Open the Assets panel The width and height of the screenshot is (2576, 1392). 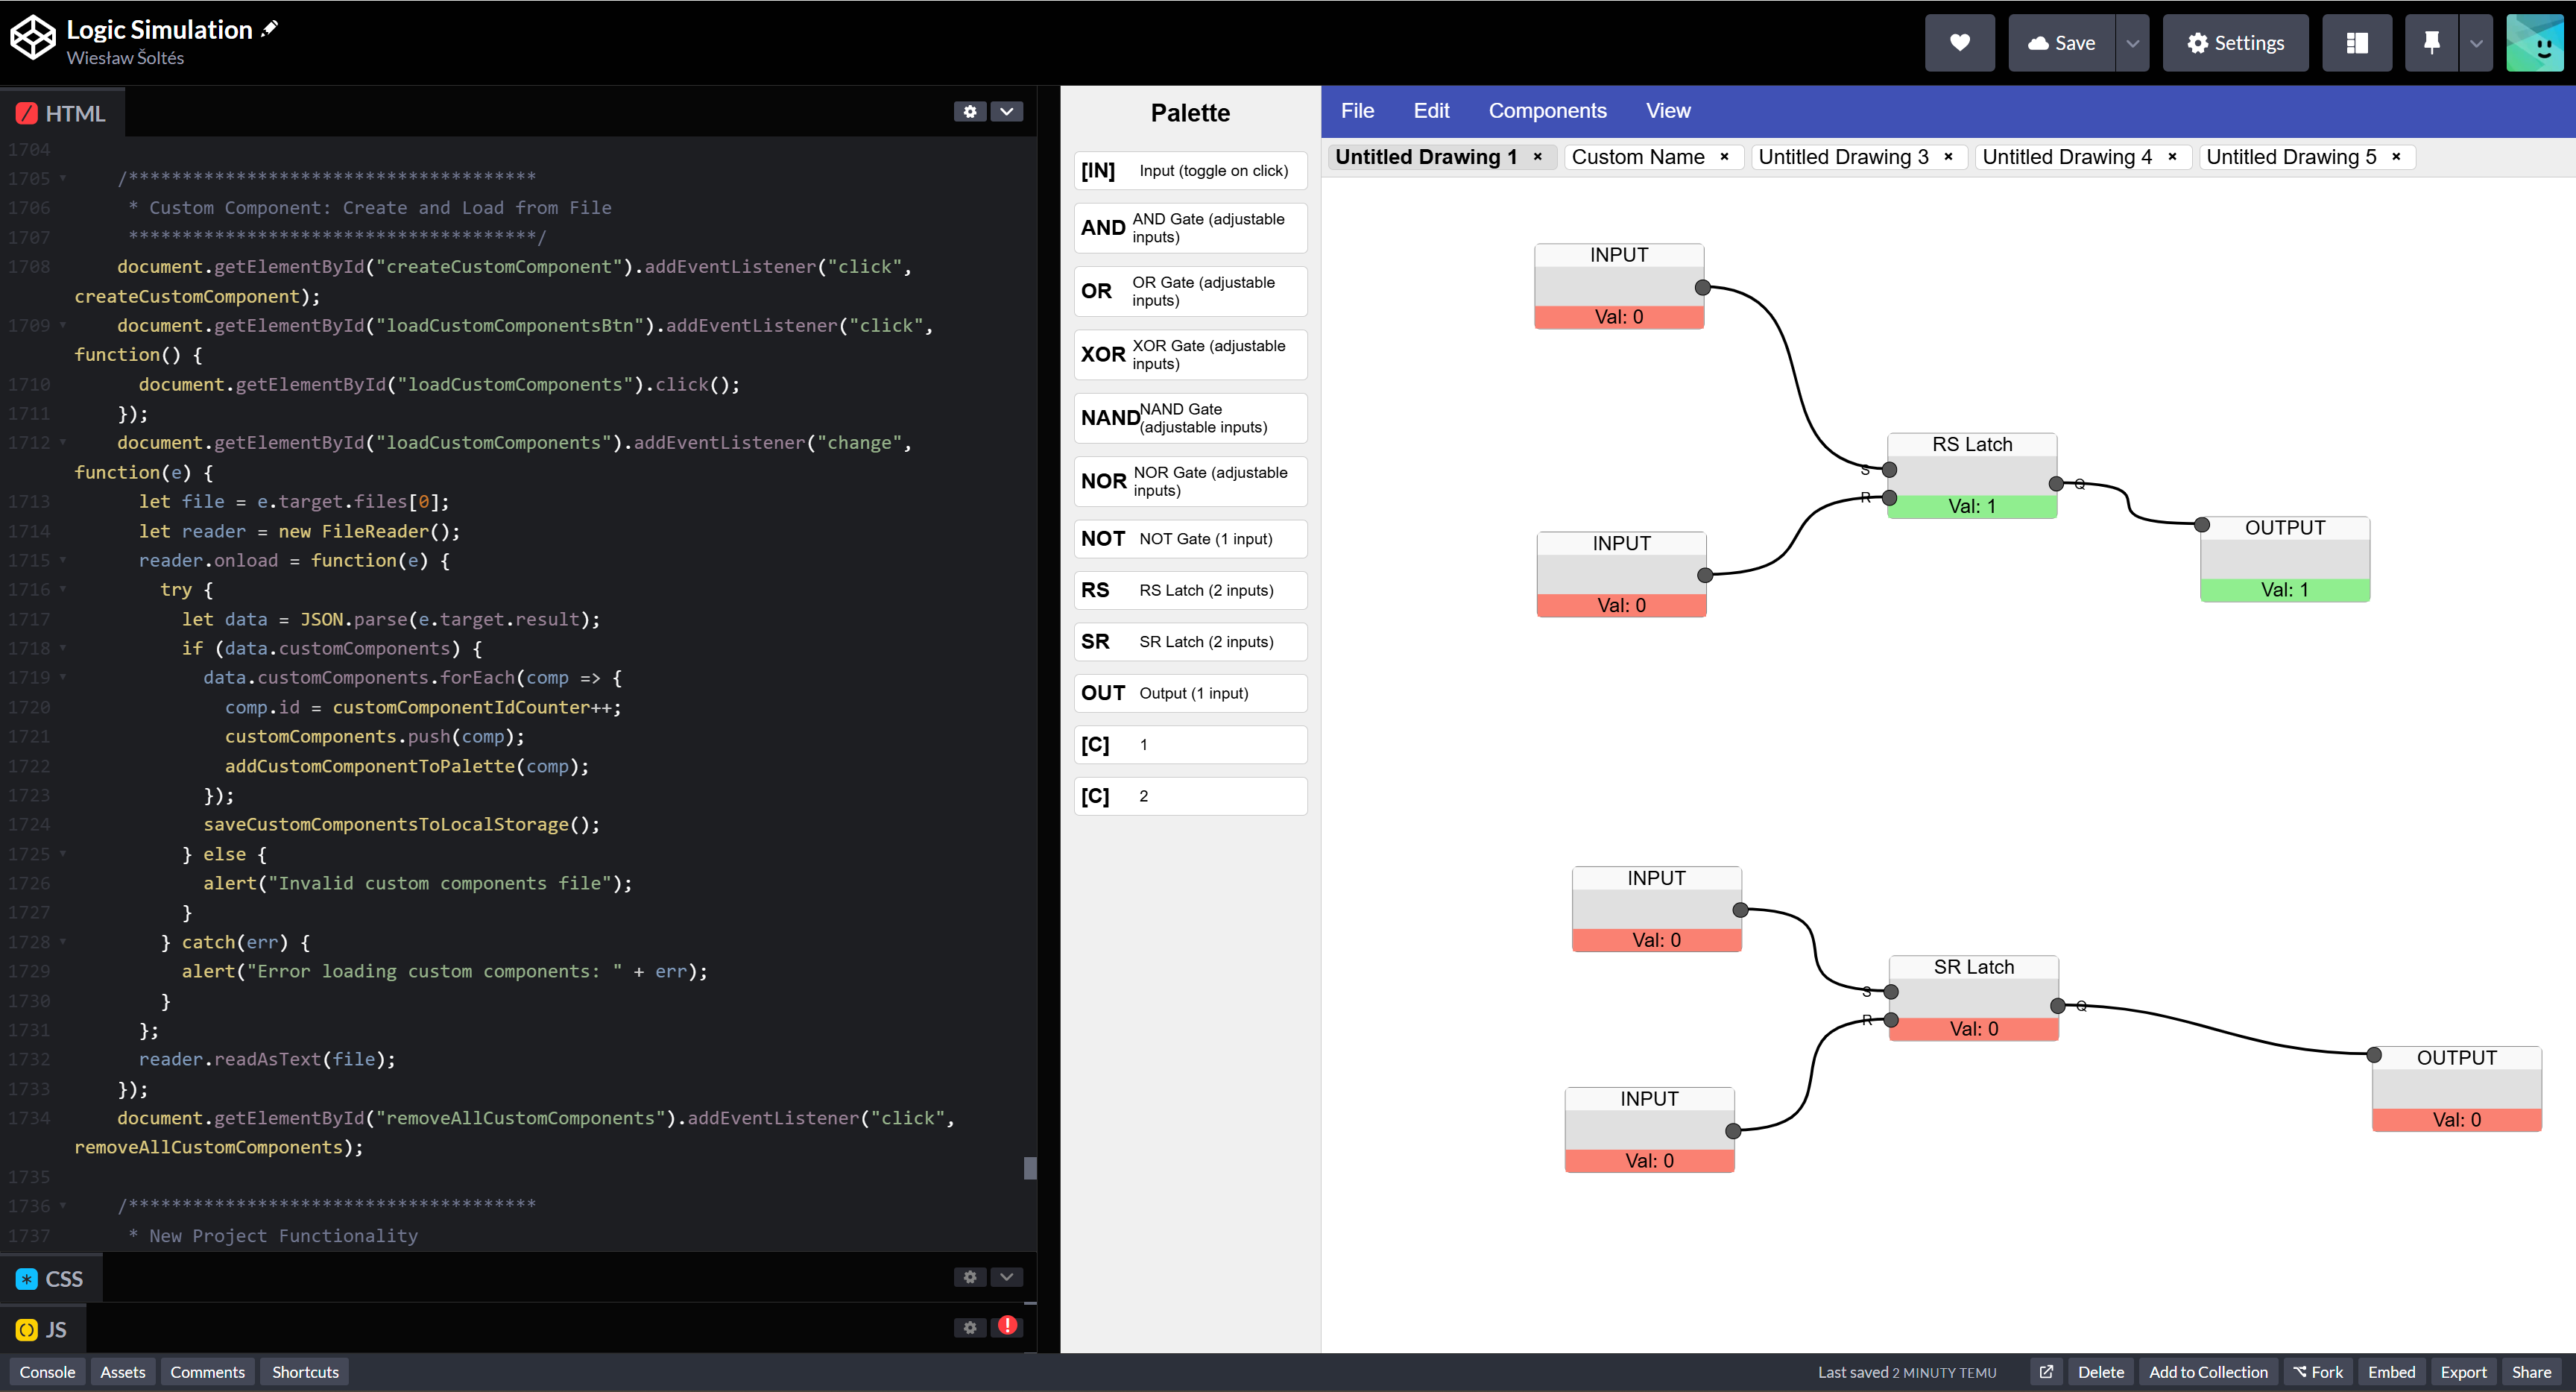pyautogui.click(x=122, y=1372)
